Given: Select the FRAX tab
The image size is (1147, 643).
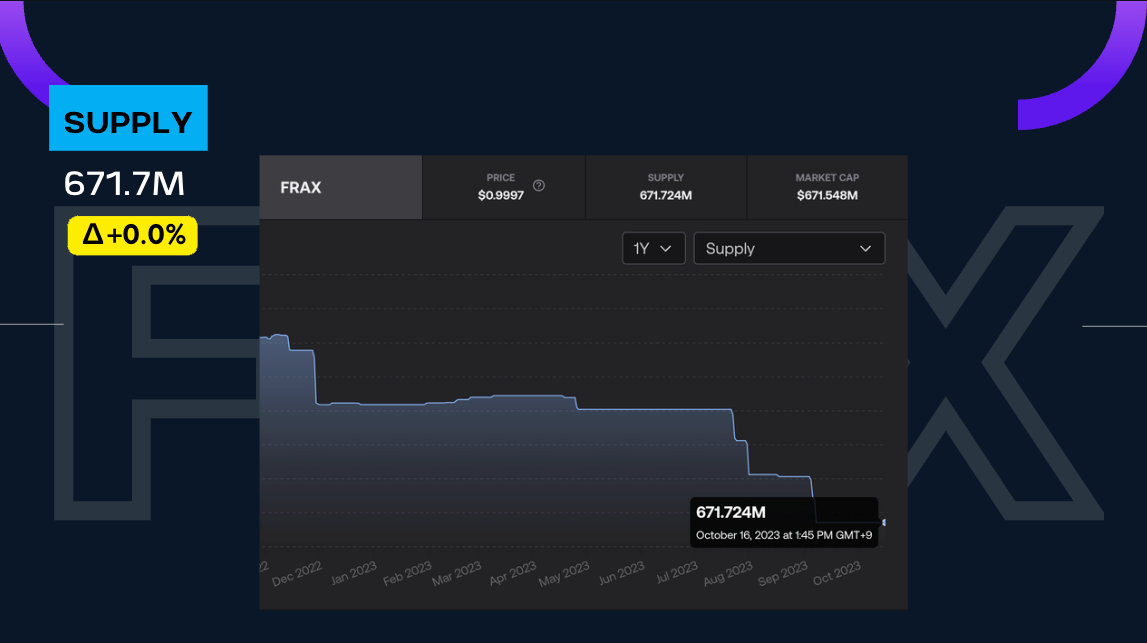Looking at the screenshot, I should (x=340, y=187).
